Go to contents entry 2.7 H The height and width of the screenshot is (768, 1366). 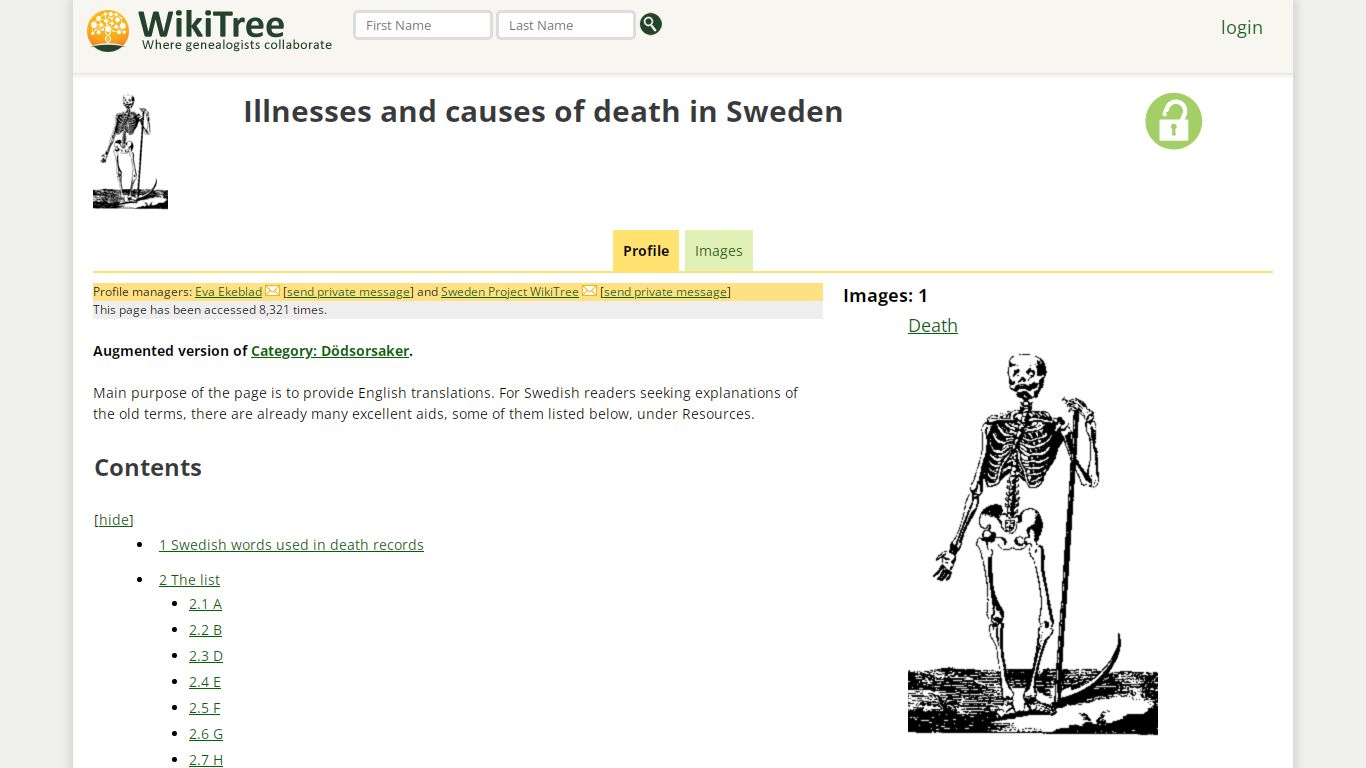click(206, 760)
